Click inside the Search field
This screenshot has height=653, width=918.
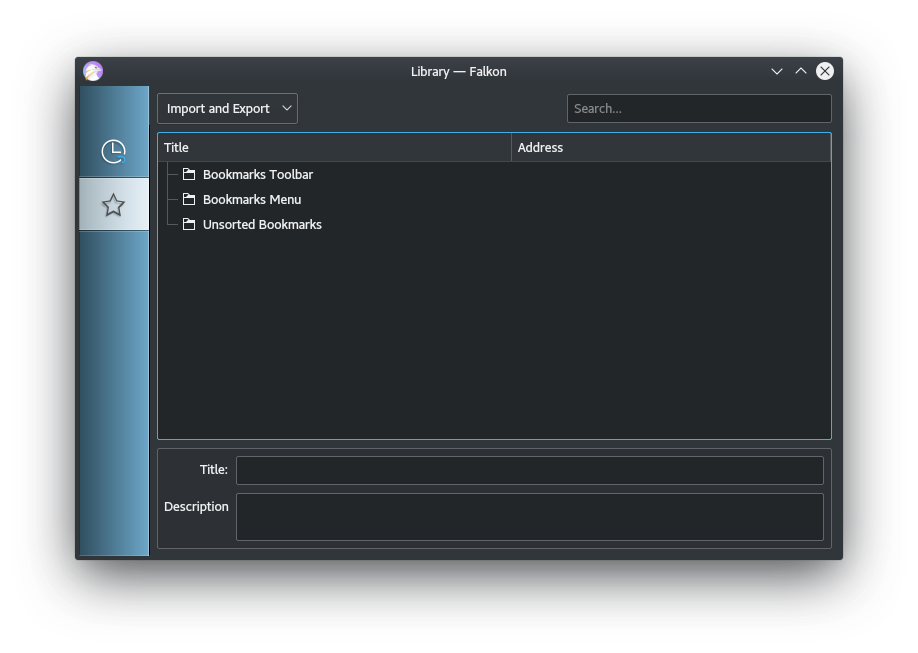(698, 108)
